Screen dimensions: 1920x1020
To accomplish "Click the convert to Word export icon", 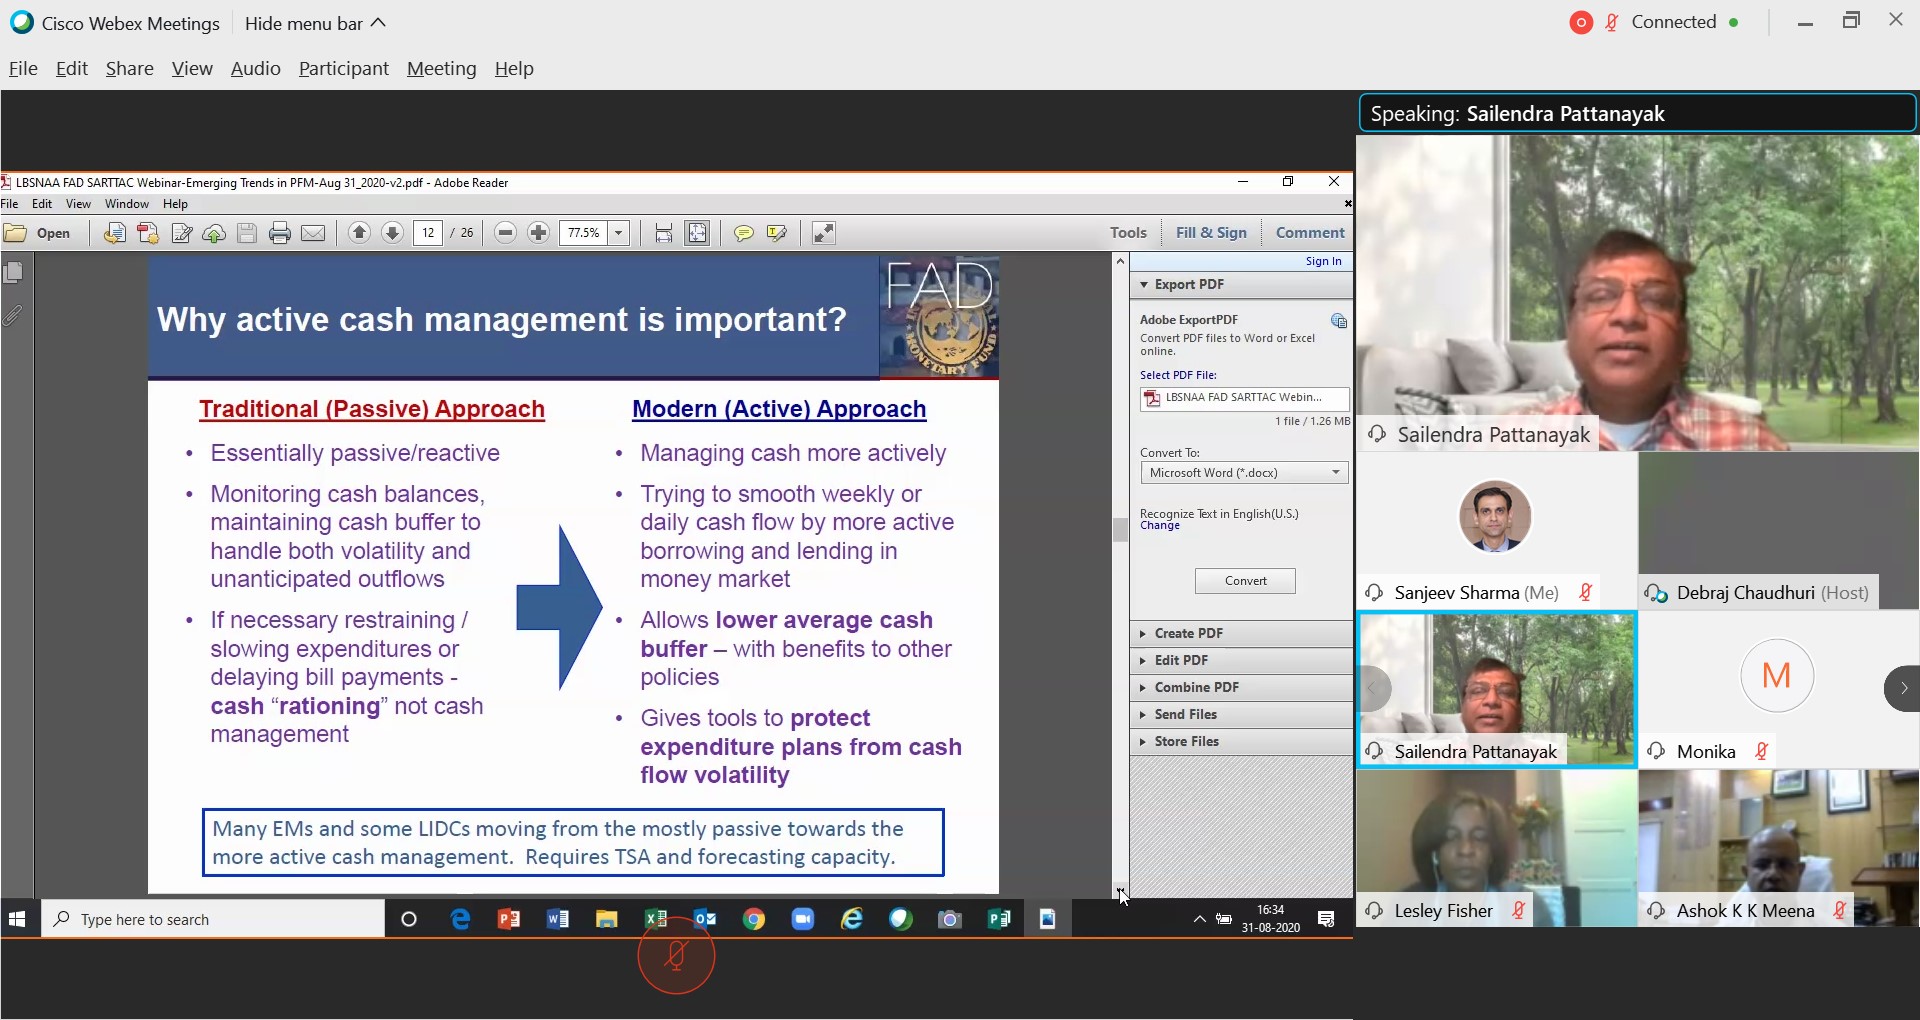I will point(114,233).
